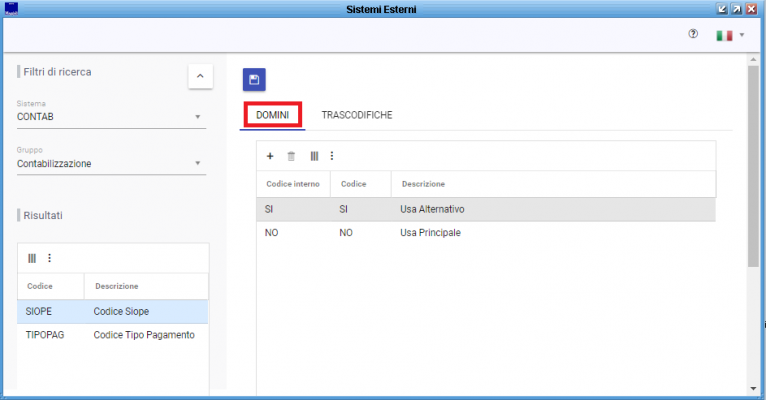This screenshot has width=766, height=400.
Task: Click the trash delete icon in domain table
Action: (x=291, y=156)
